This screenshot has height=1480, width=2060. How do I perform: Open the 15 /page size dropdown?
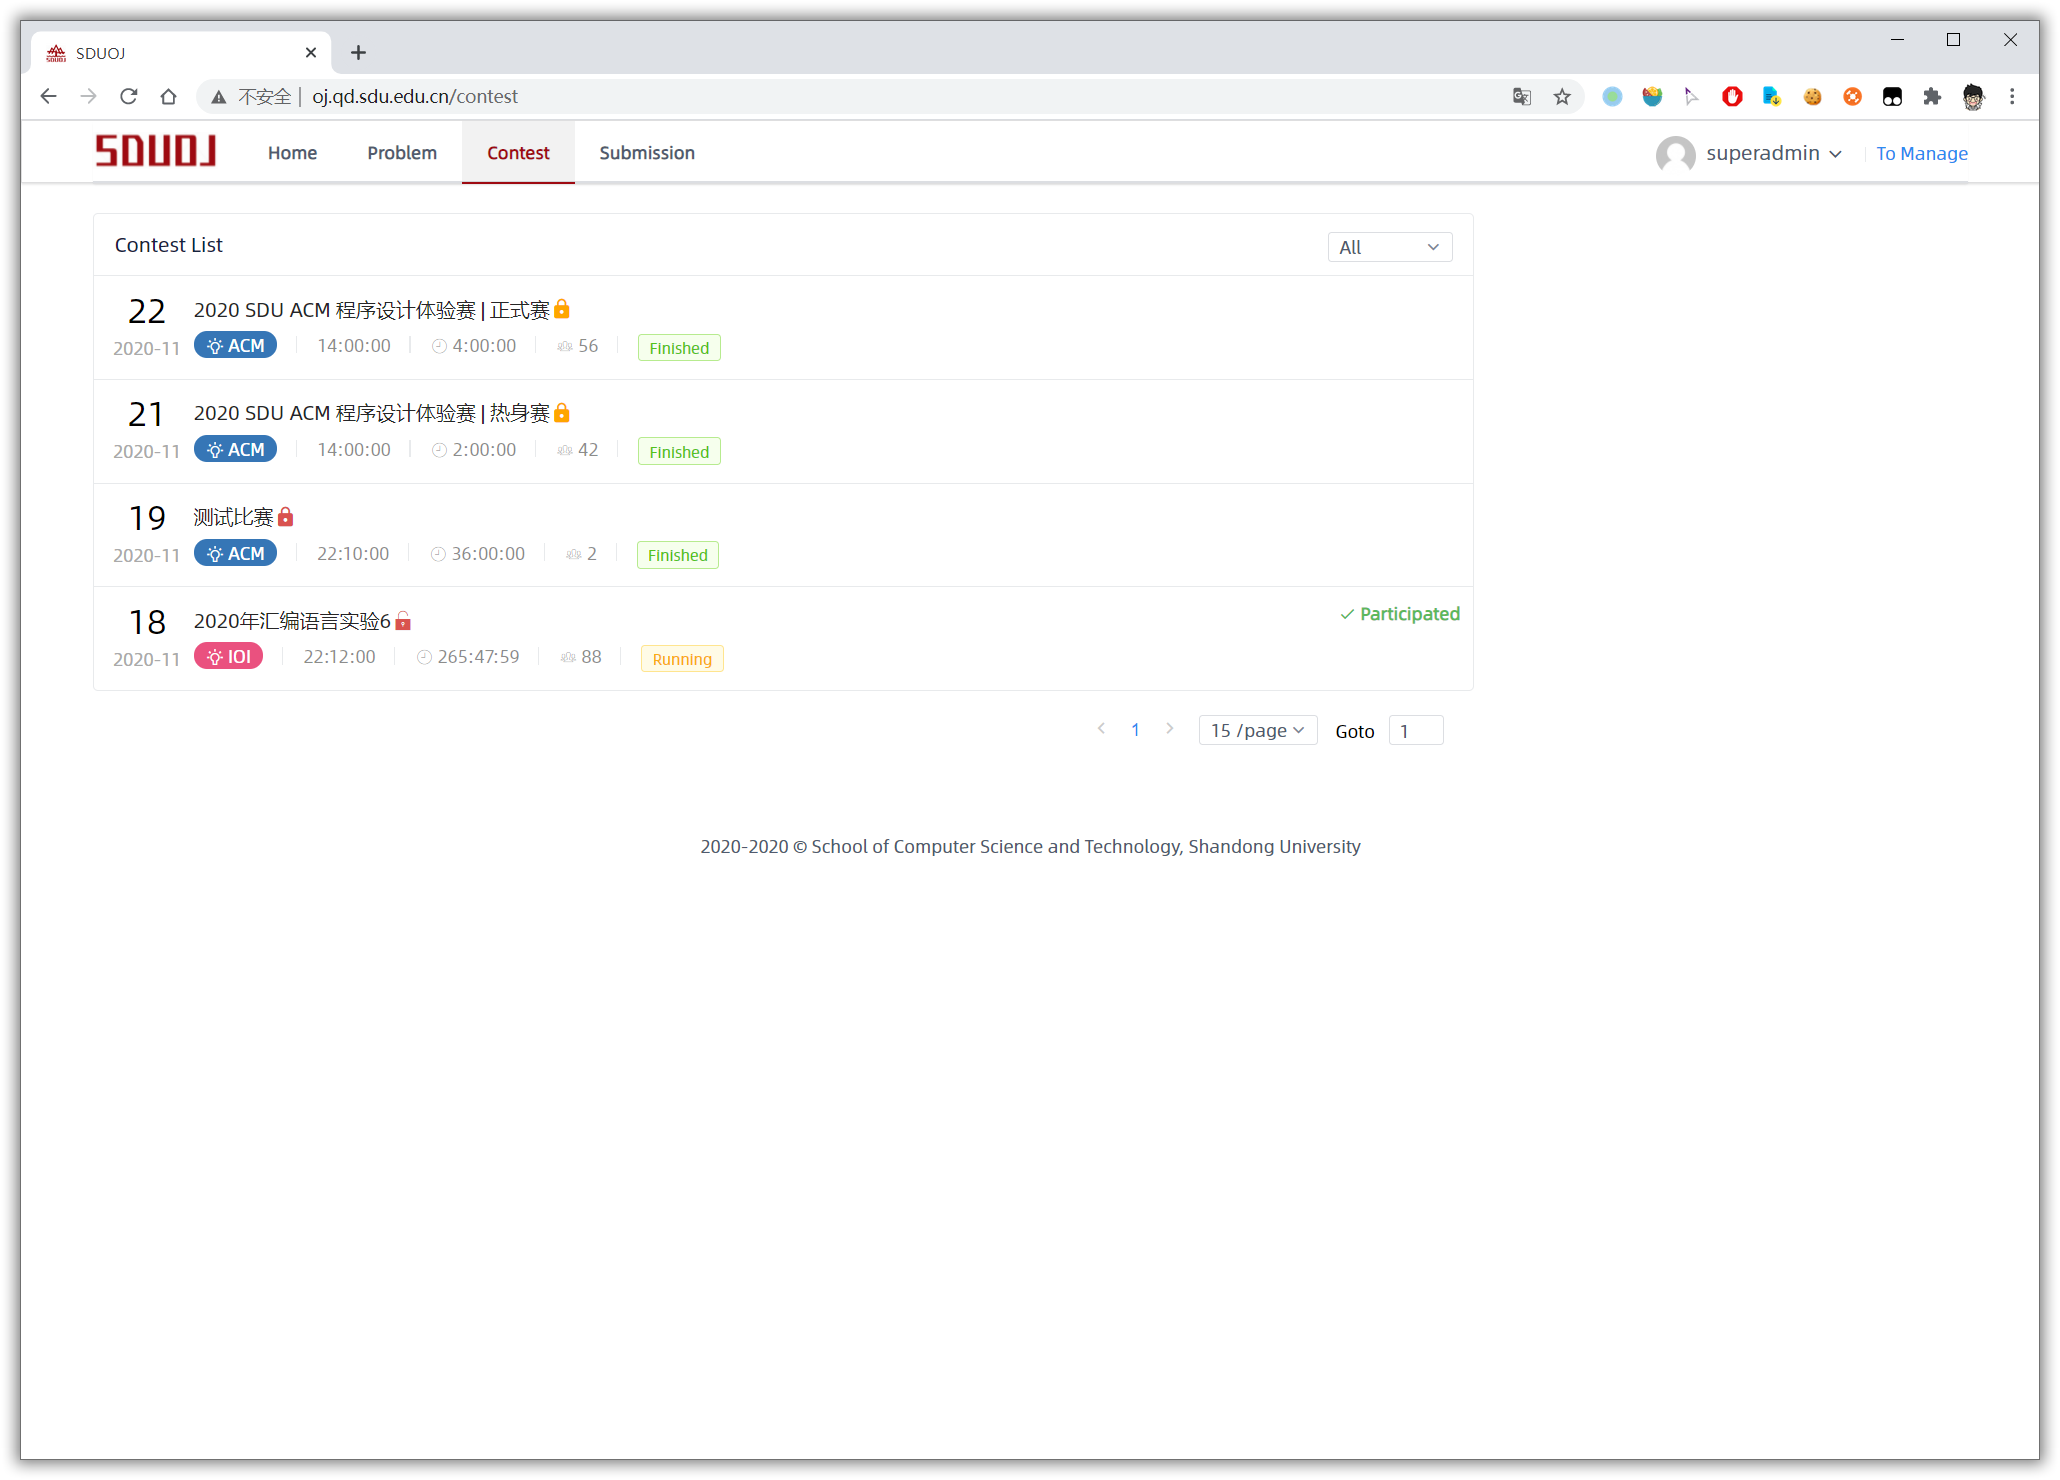[1257, 731]
